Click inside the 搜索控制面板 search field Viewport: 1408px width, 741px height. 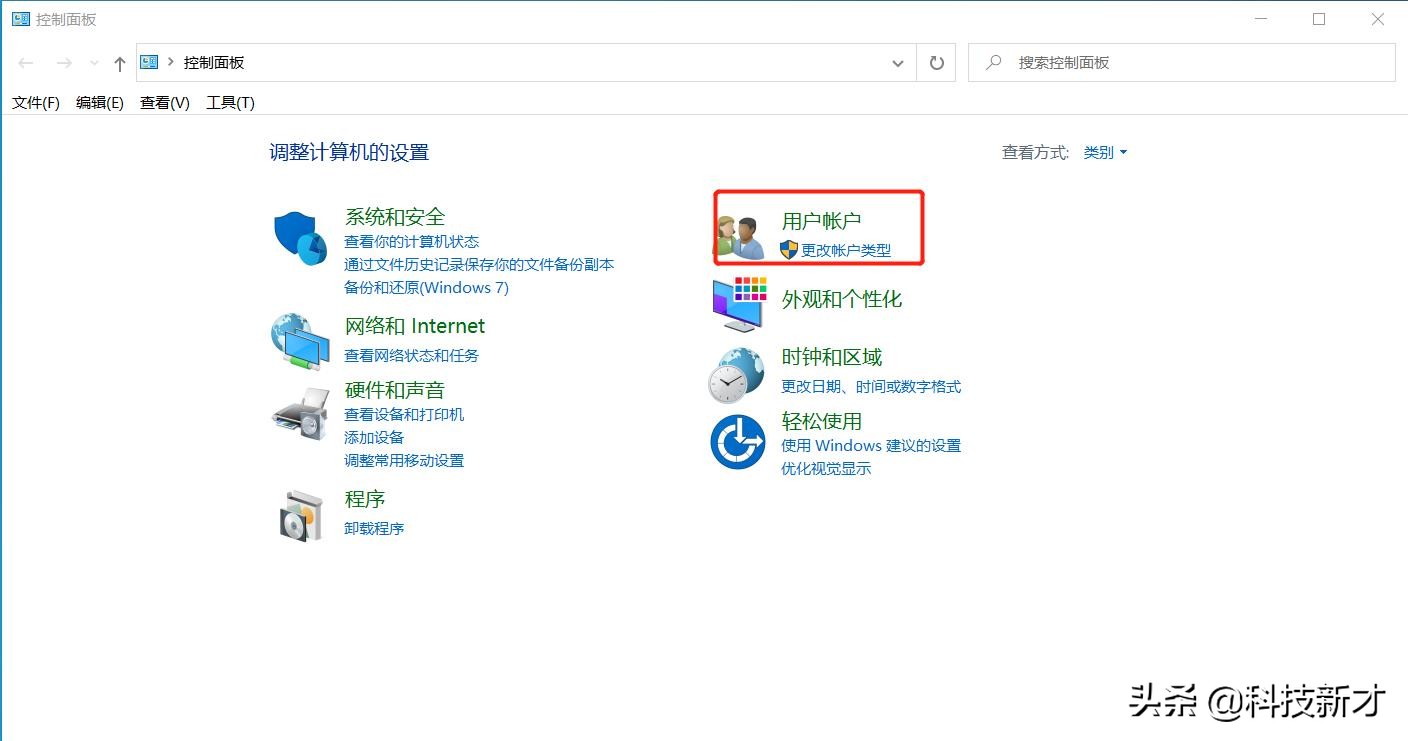(x=1150, y=62)
